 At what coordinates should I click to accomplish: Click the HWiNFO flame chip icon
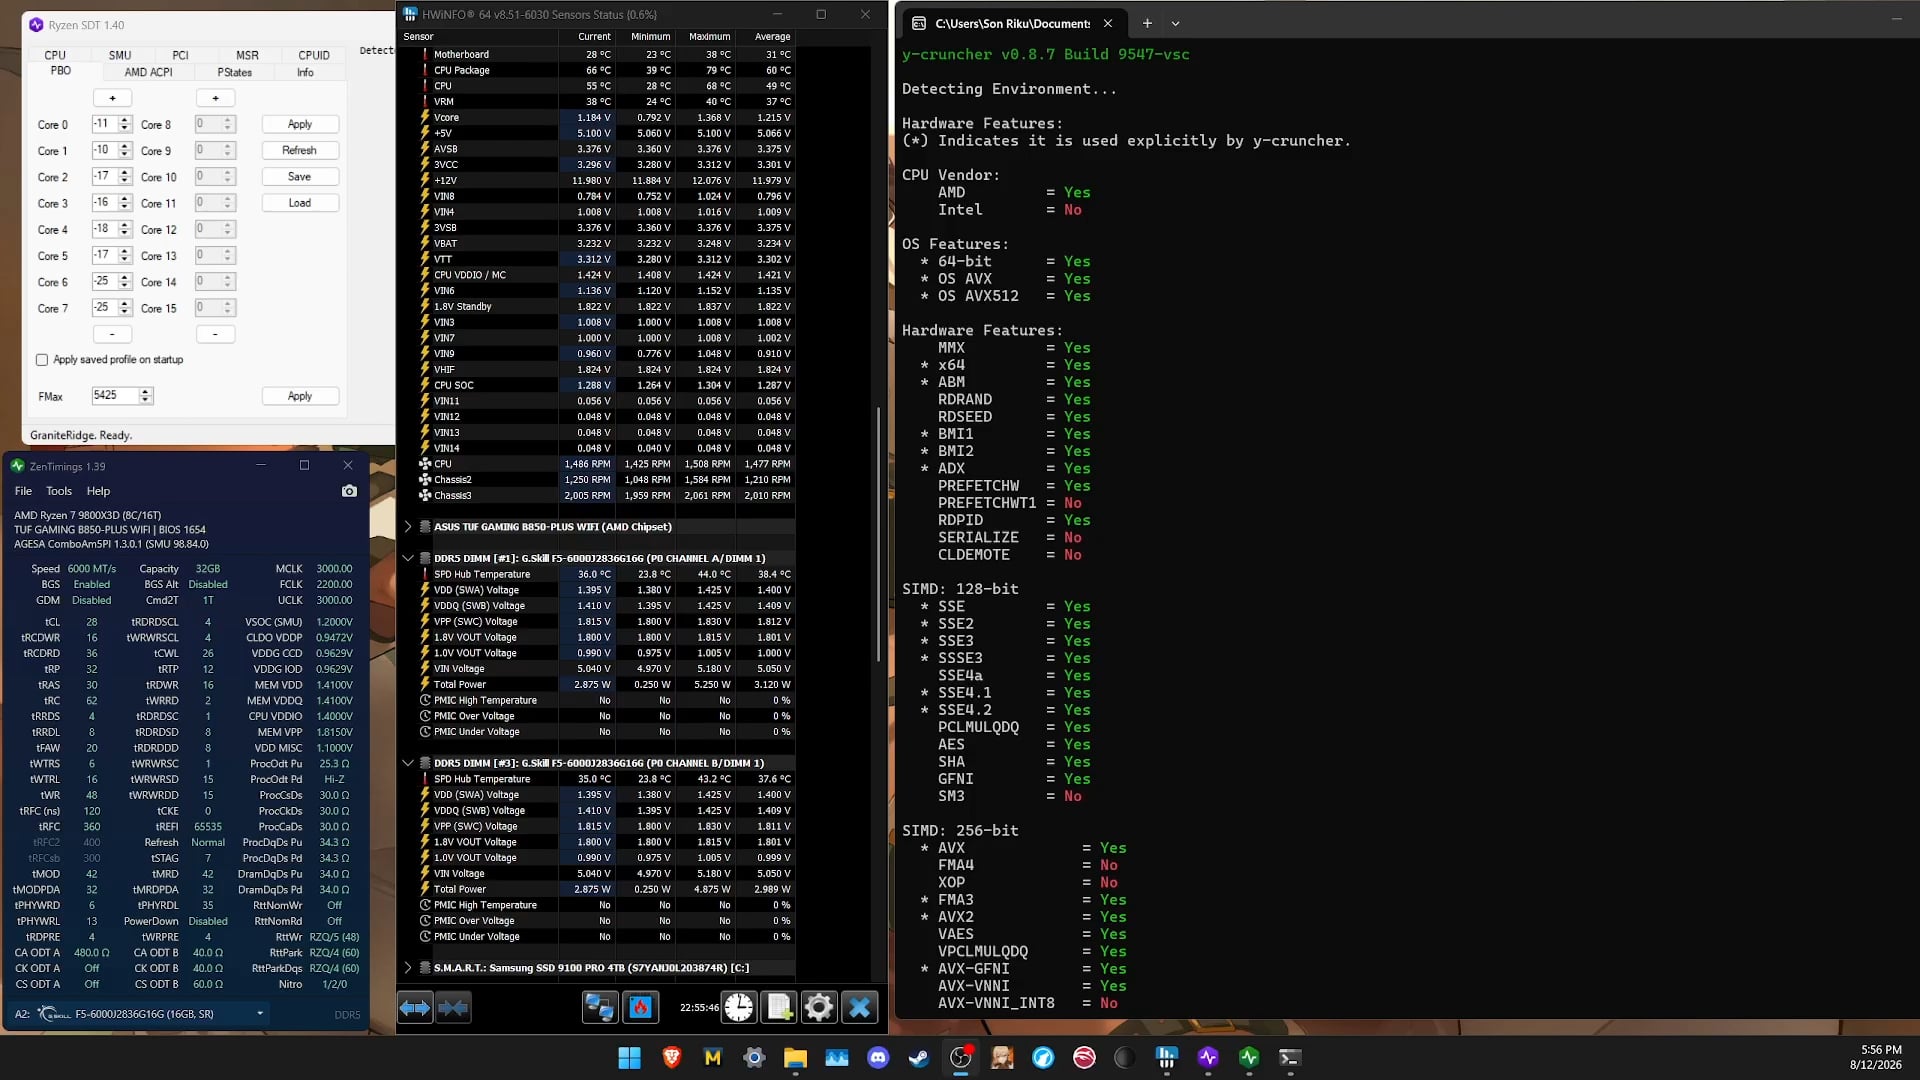[640, 1007]
